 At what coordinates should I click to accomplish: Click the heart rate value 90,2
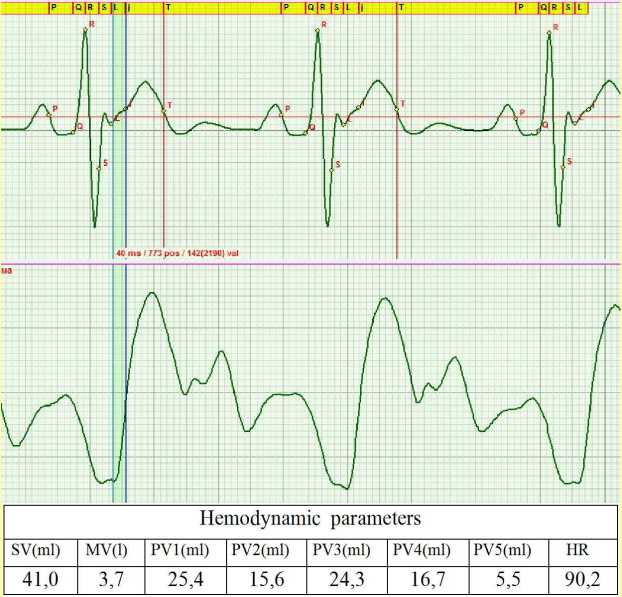point(583,580)
